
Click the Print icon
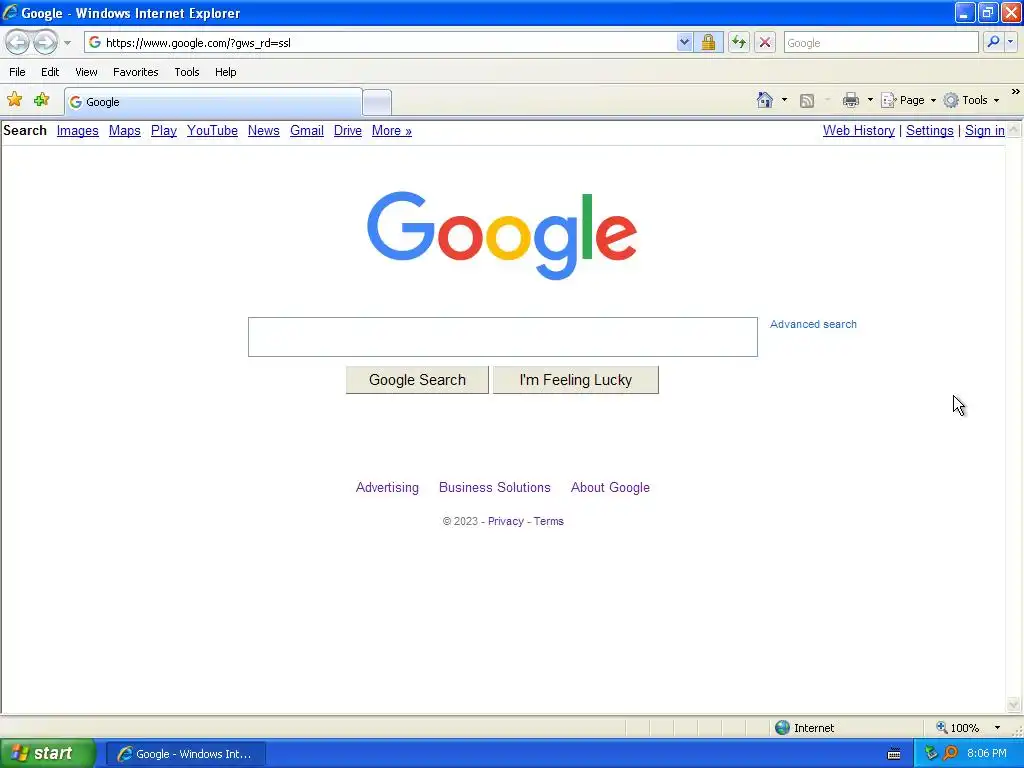(851, 100)
